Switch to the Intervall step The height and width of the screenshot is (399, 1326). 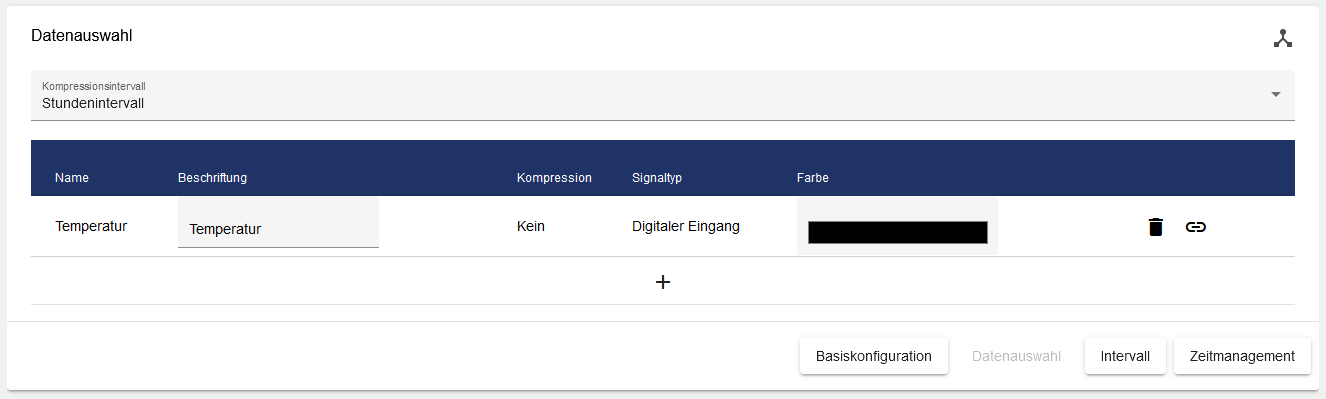coord(1125,356)
